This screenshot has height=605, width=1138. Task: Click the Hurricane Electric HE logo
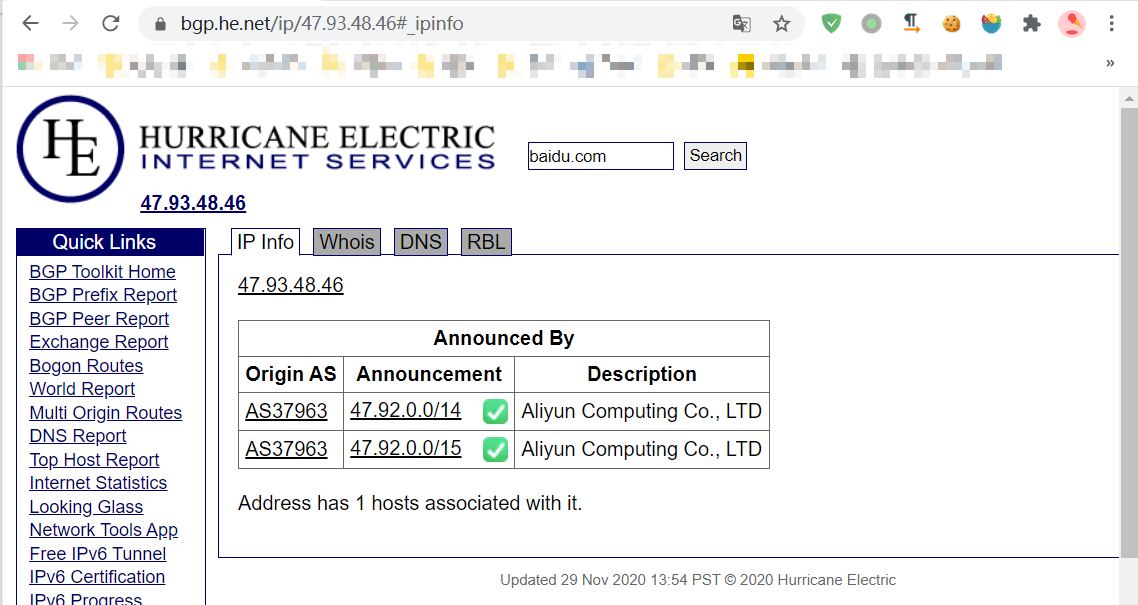point(70,149)
